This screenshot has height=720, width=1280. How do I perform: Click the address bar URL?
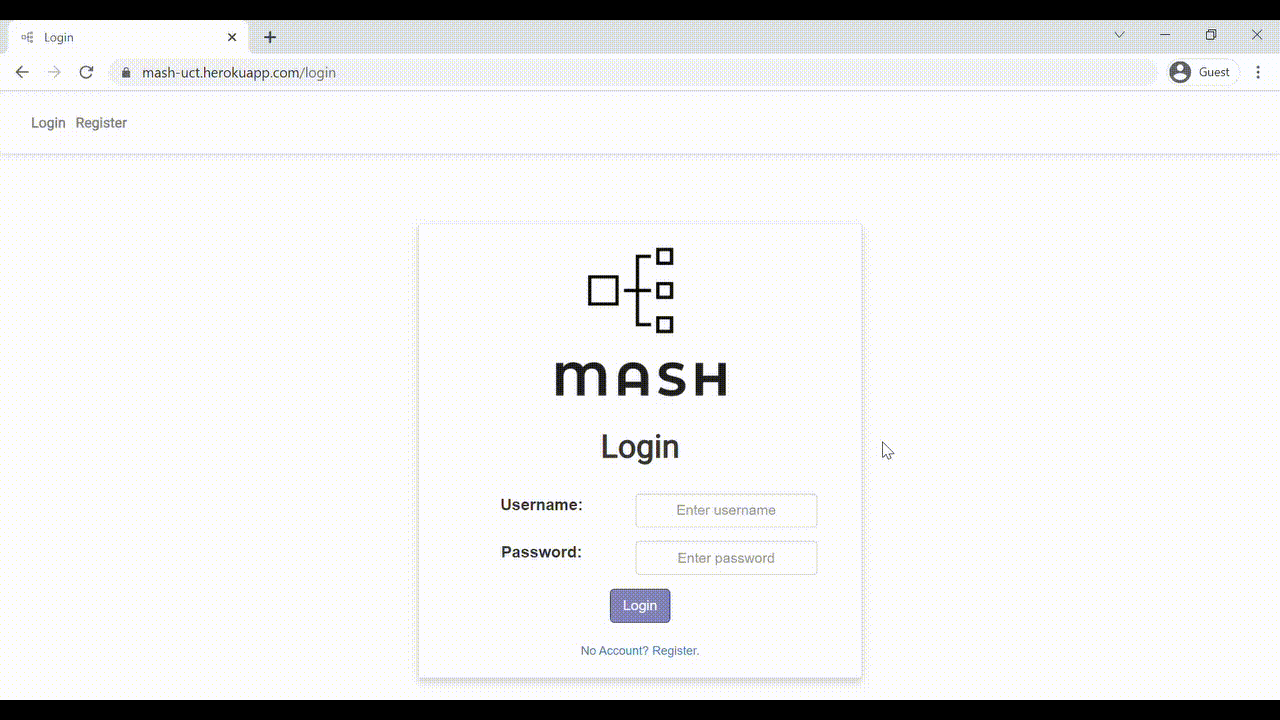pos(239,73)
